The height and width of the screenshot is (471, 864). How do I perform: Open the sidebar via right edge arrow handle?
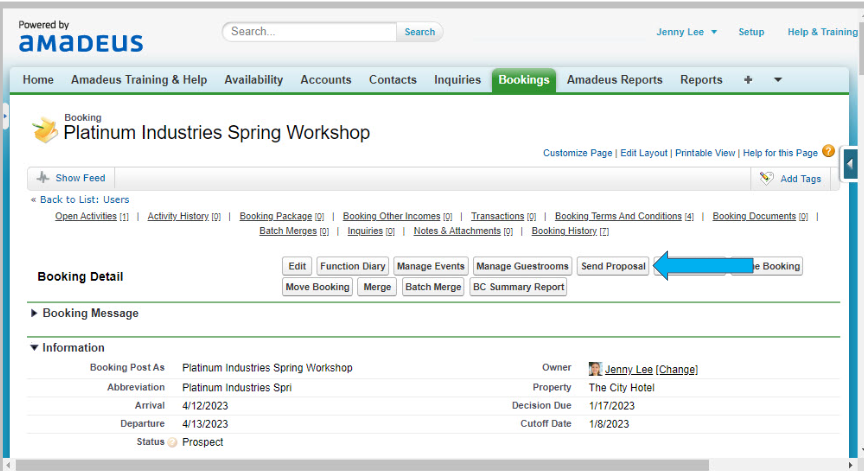850,164
